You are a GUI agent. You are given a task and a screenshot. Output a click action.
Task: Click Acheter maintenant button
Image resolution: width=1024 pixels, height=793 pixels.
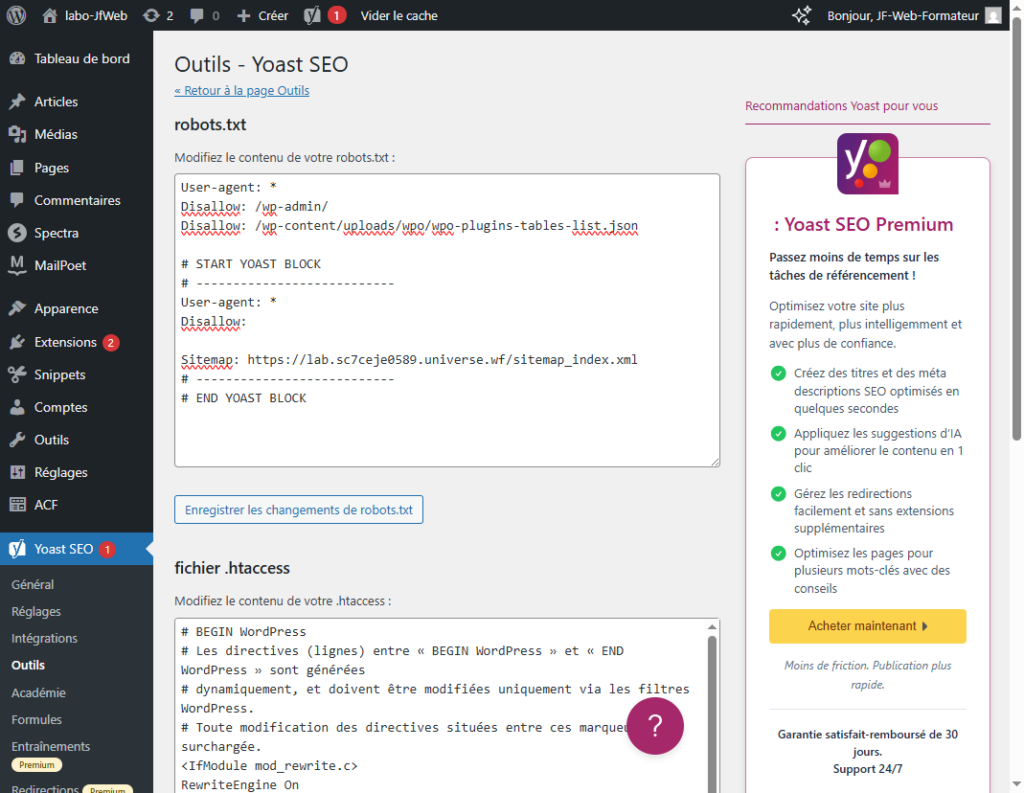(867, 626)
